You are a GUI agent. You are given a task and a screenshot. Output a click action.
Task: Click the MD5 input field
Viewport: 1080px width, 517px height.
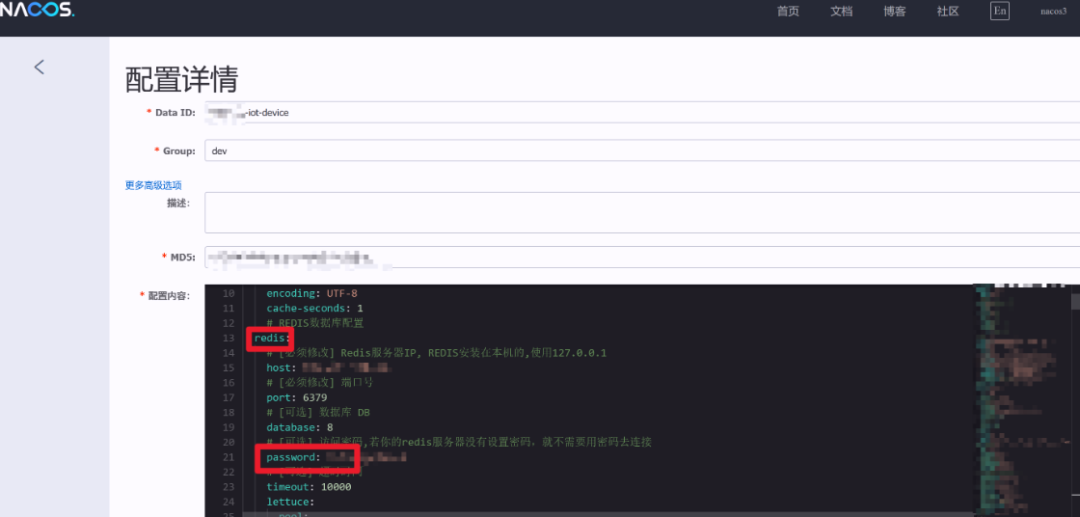[642, 257]
